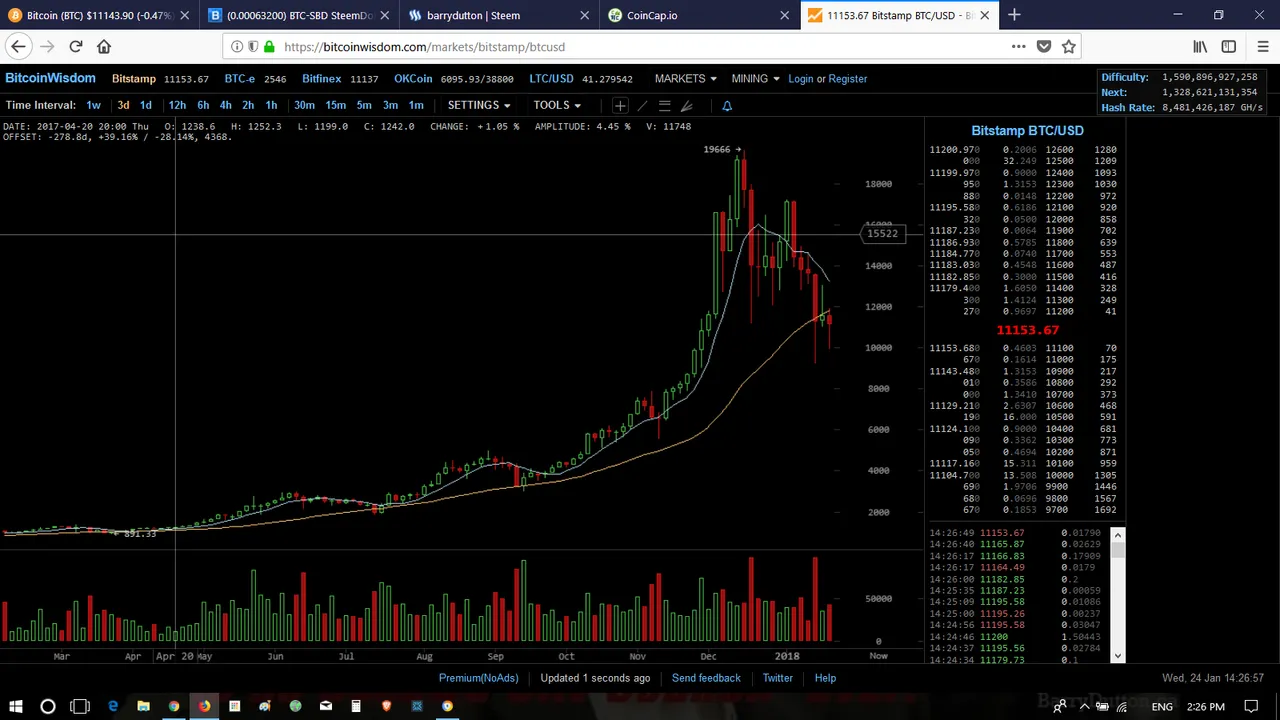The height and width of the screenshot is (720, 1280).
Task: Go to the browser home page
Action: coord(104,47)
